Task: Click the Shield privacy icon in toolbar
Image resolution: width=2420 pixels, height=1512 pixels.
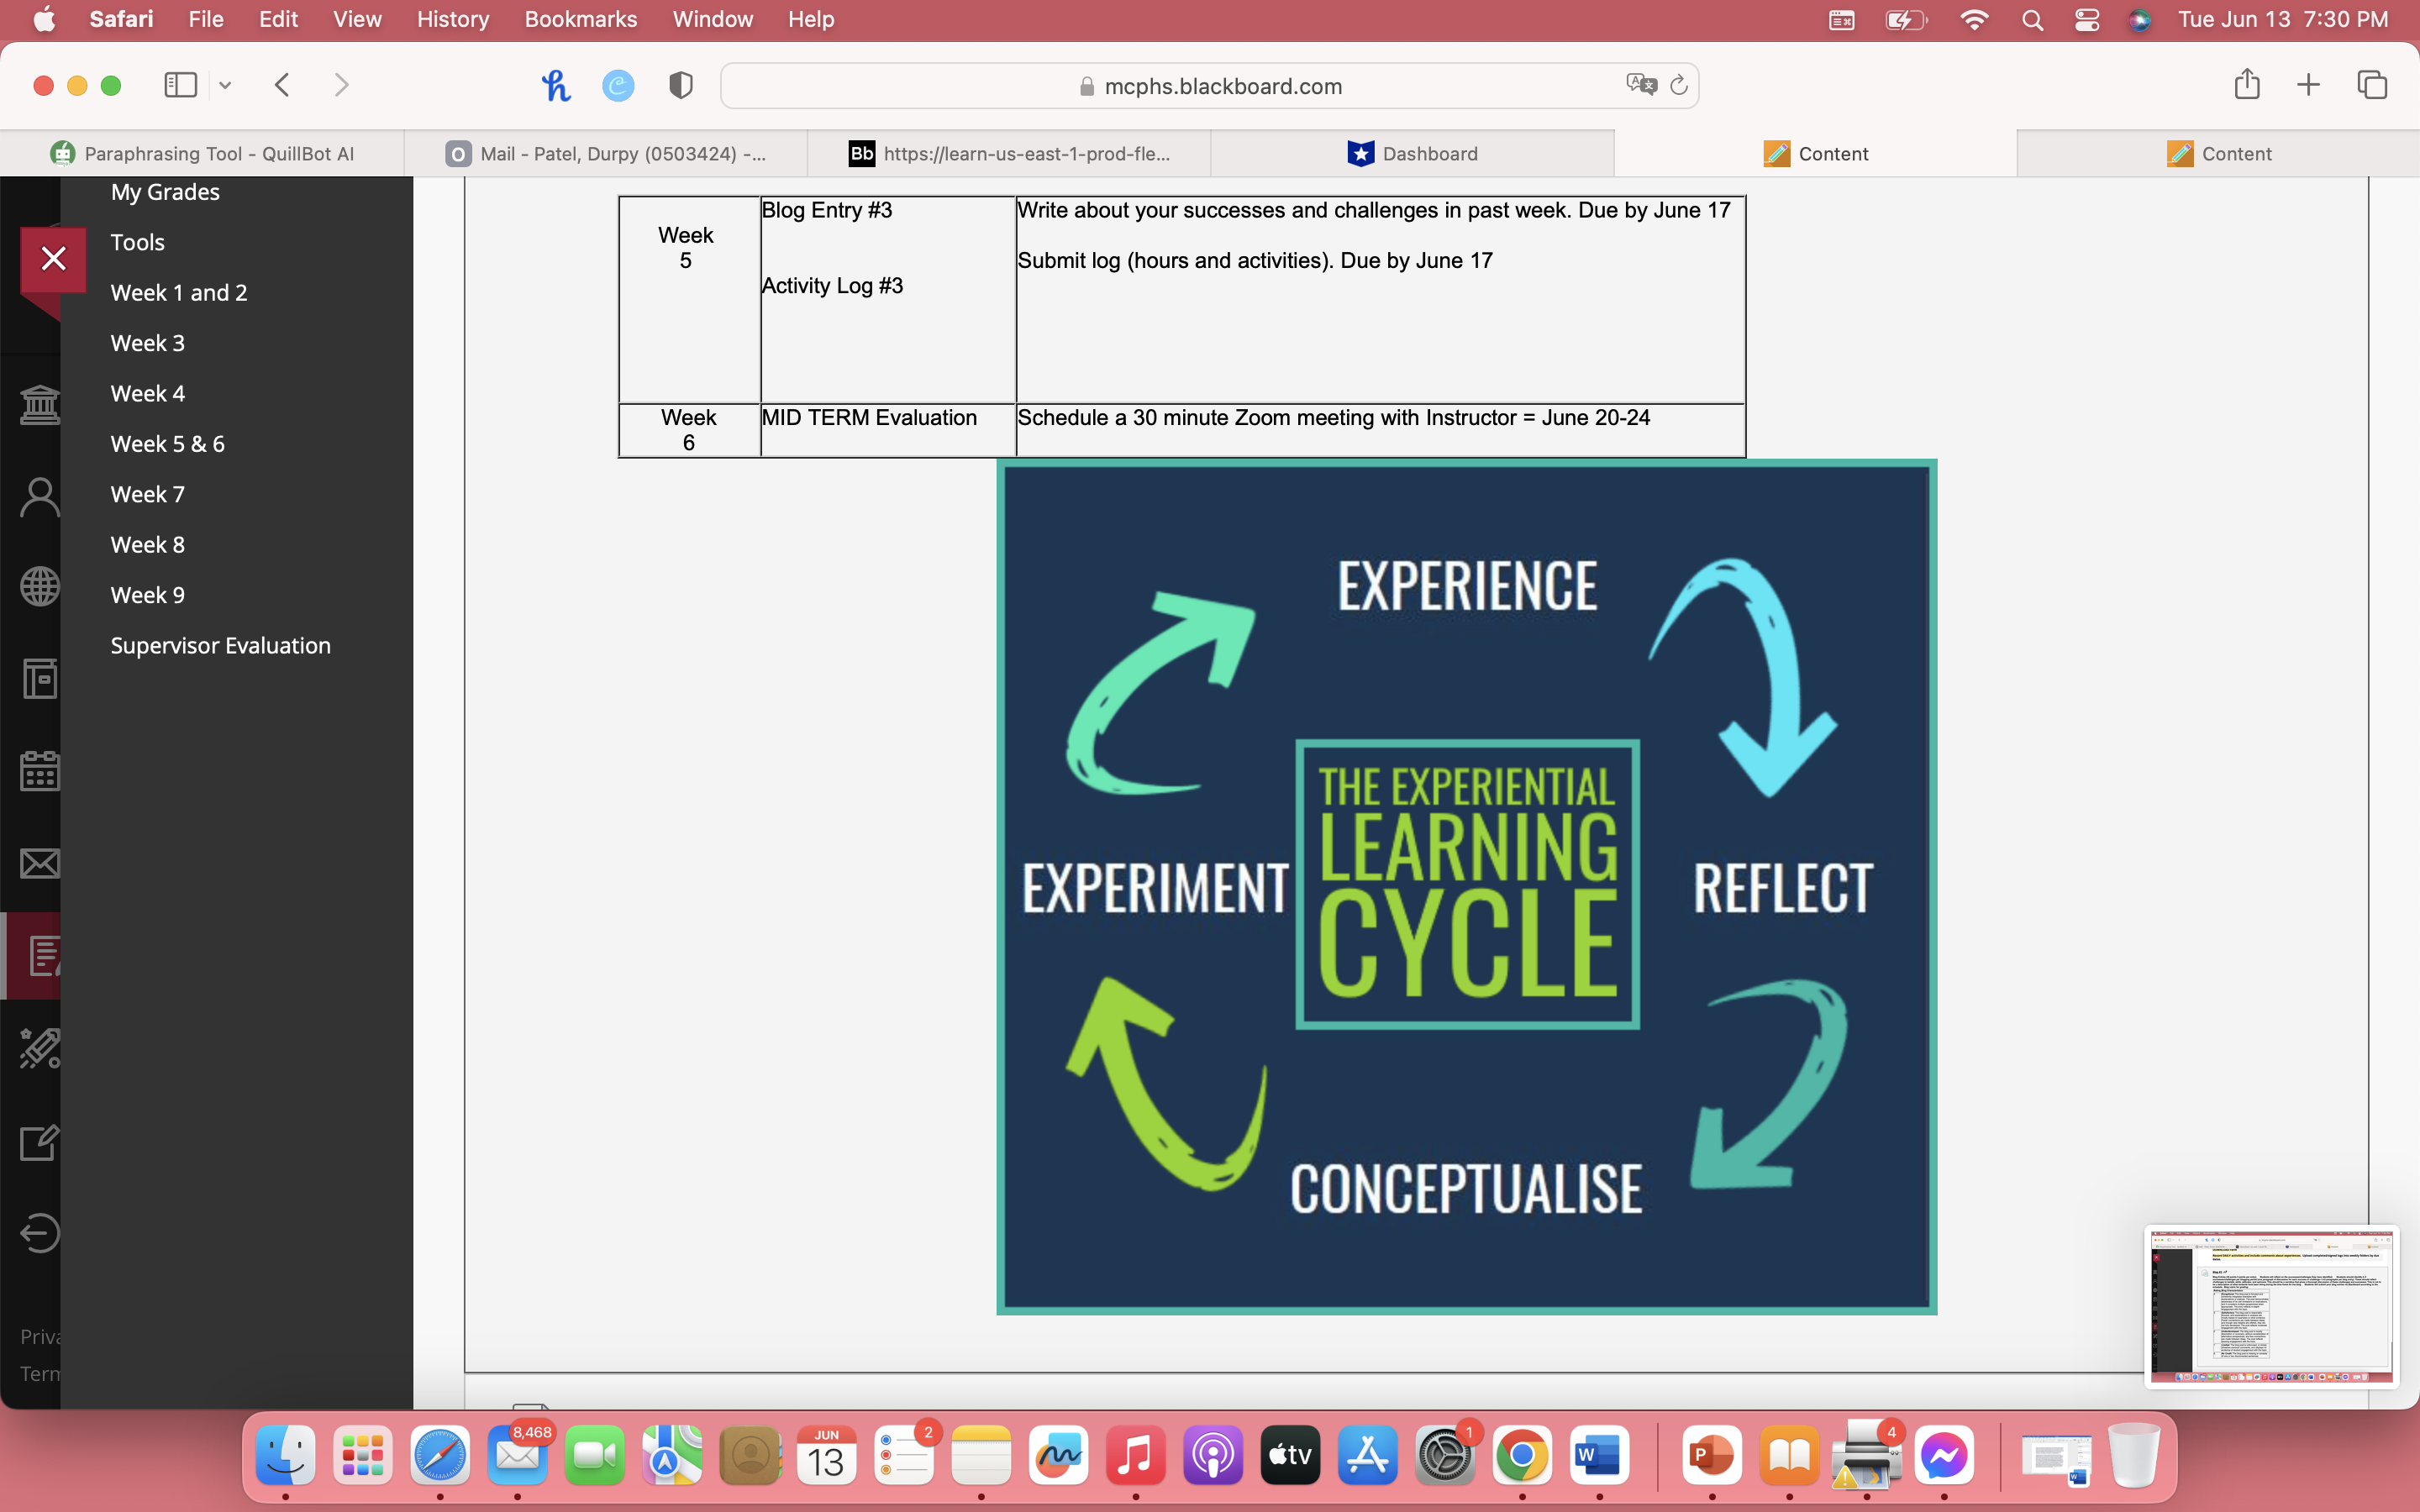Action: click(x=681, y=84)
